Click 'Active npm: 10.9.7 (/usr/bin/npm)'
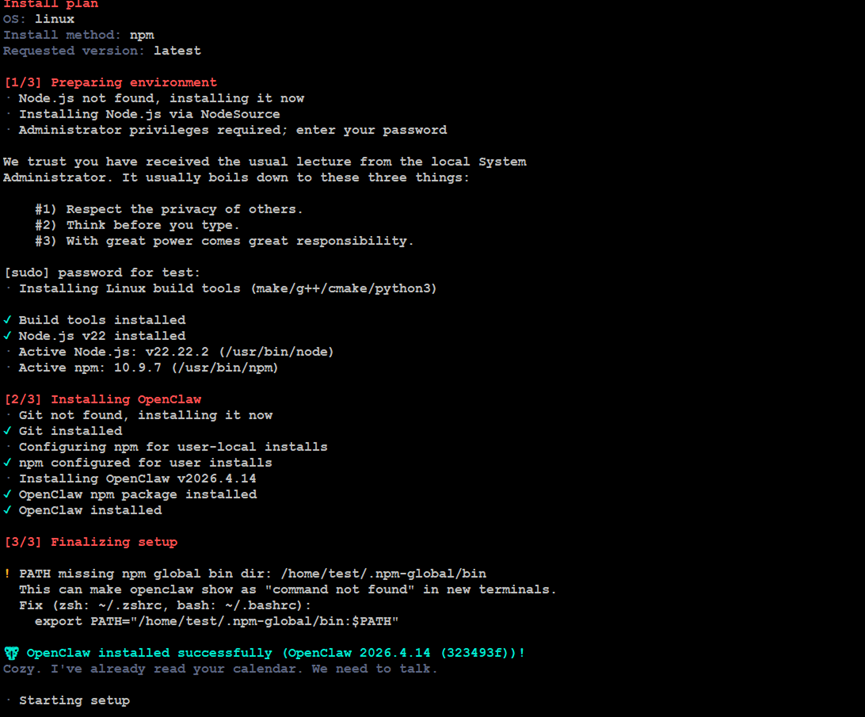The image size is (865, 717). pyautogui.click(x=148, y=368)
